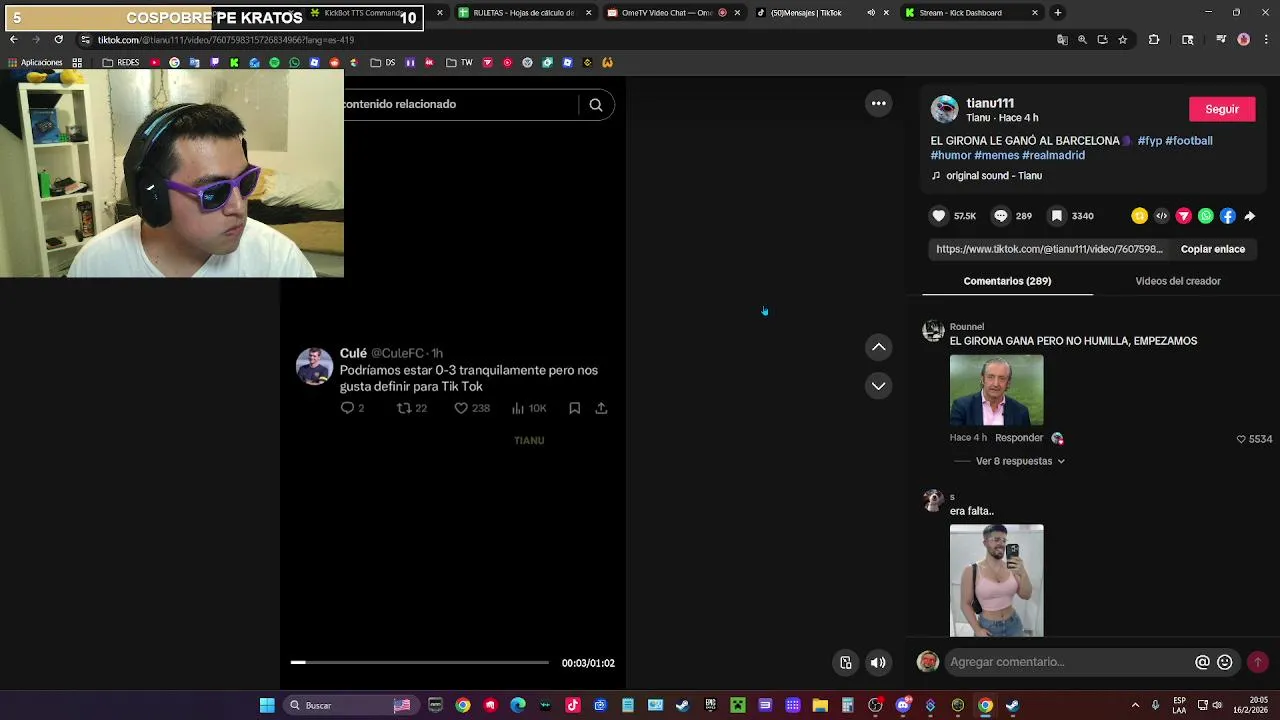Open comments via speech bubble icon

[x=1000, y=216]
